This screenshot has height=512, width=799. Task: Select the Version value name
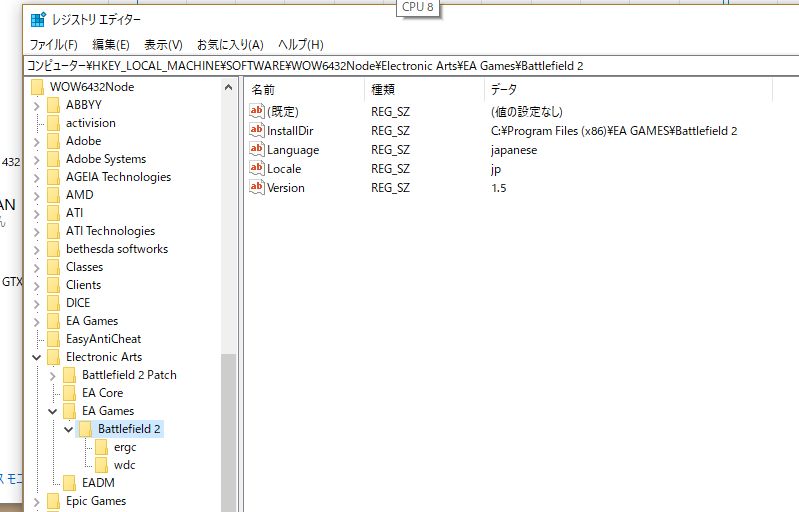click(285, 188)
